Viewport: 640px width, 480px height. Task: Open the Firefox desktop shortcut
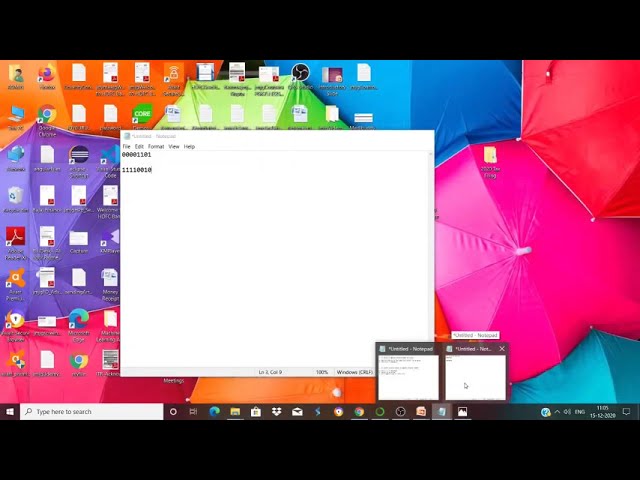pos(47,77)
